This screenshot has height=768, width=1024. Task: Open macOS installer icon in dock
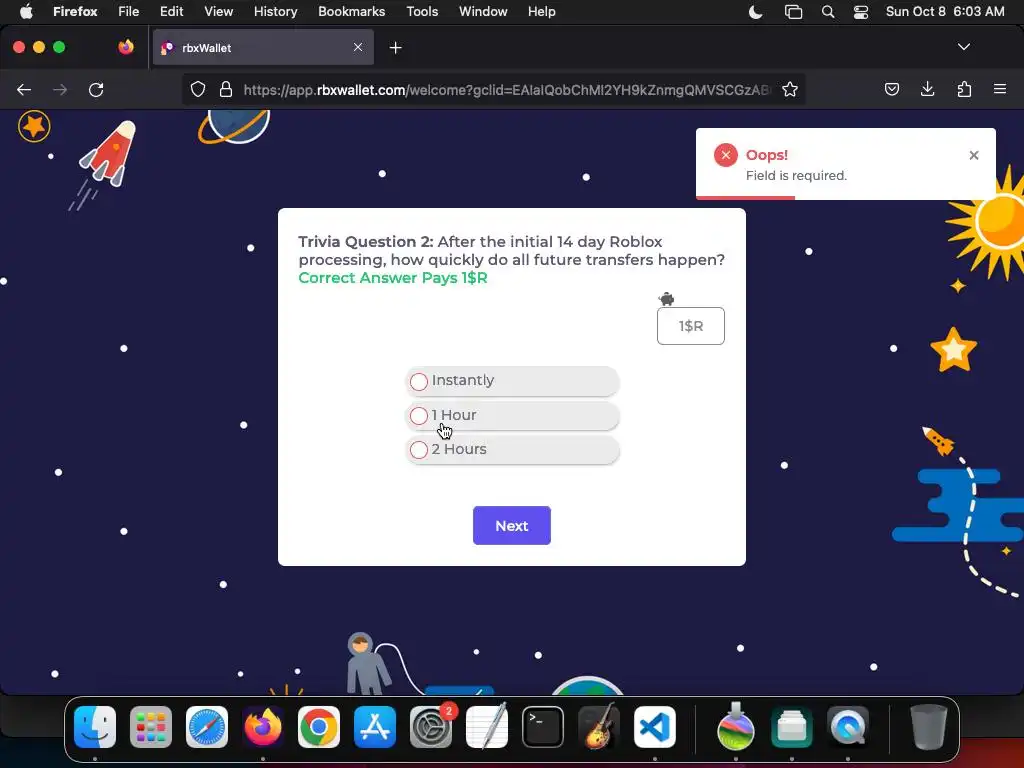pos(736,727)
